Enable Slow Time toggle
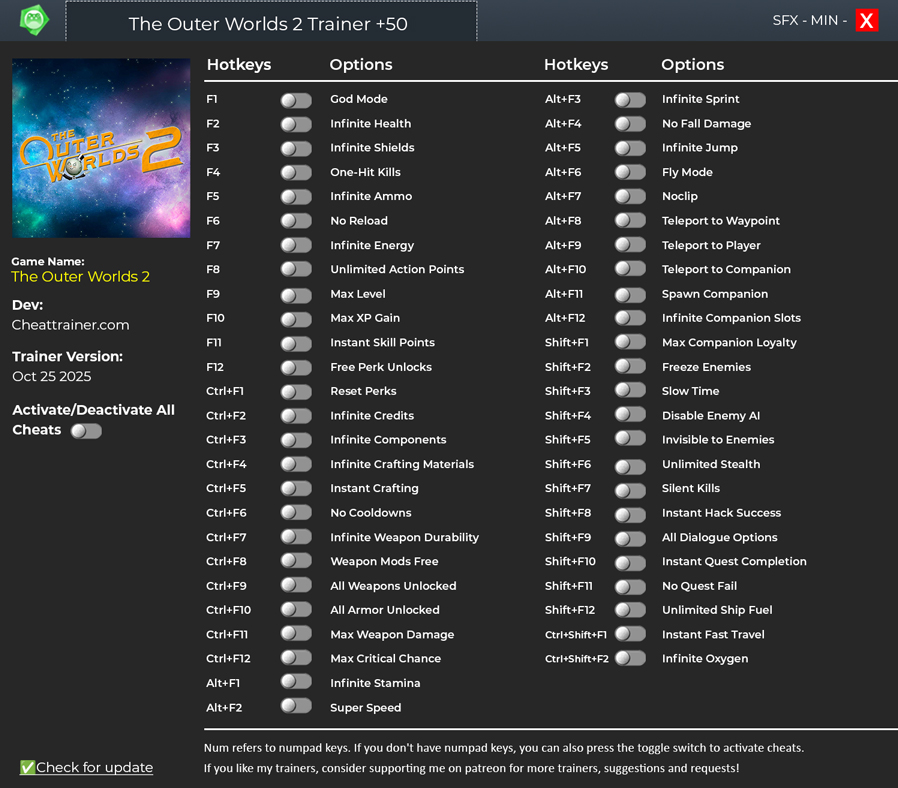The width and height of the screenshot is (898, 788). [x=630, y=391]
